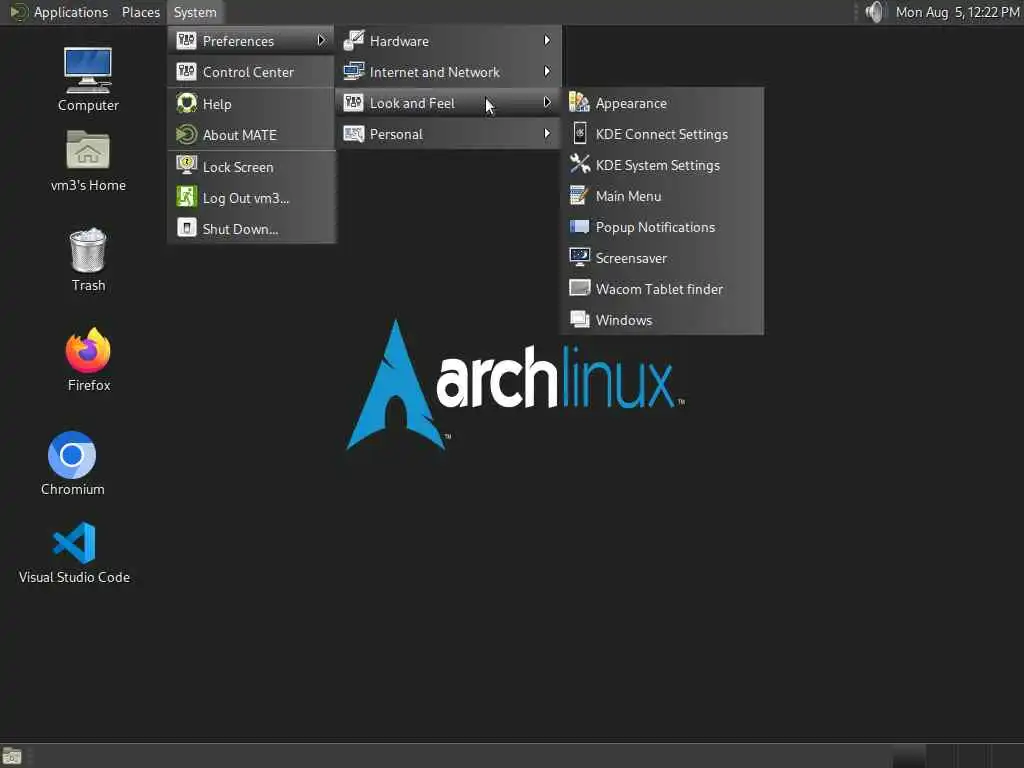This screenshot has height=768, width=1024.
Task: Open the clock showing Mon Aug 5
Action: pos(957,12)
